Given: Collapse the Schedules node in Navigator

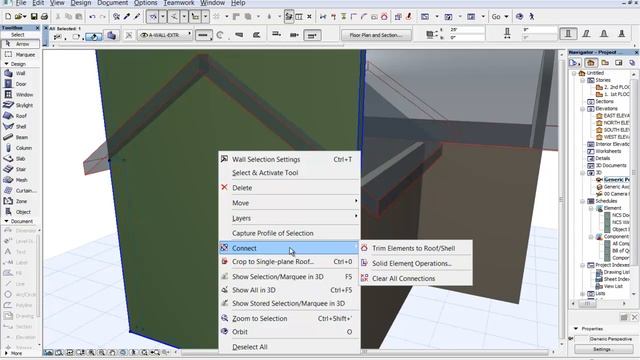Looking at the screenshot, I should click(583, 201).
